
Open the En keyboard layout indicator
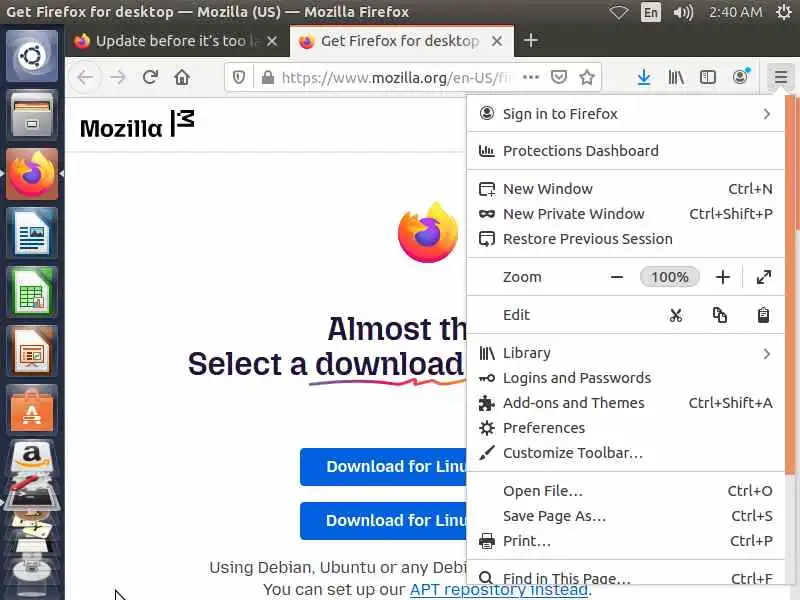pos(651,12)
